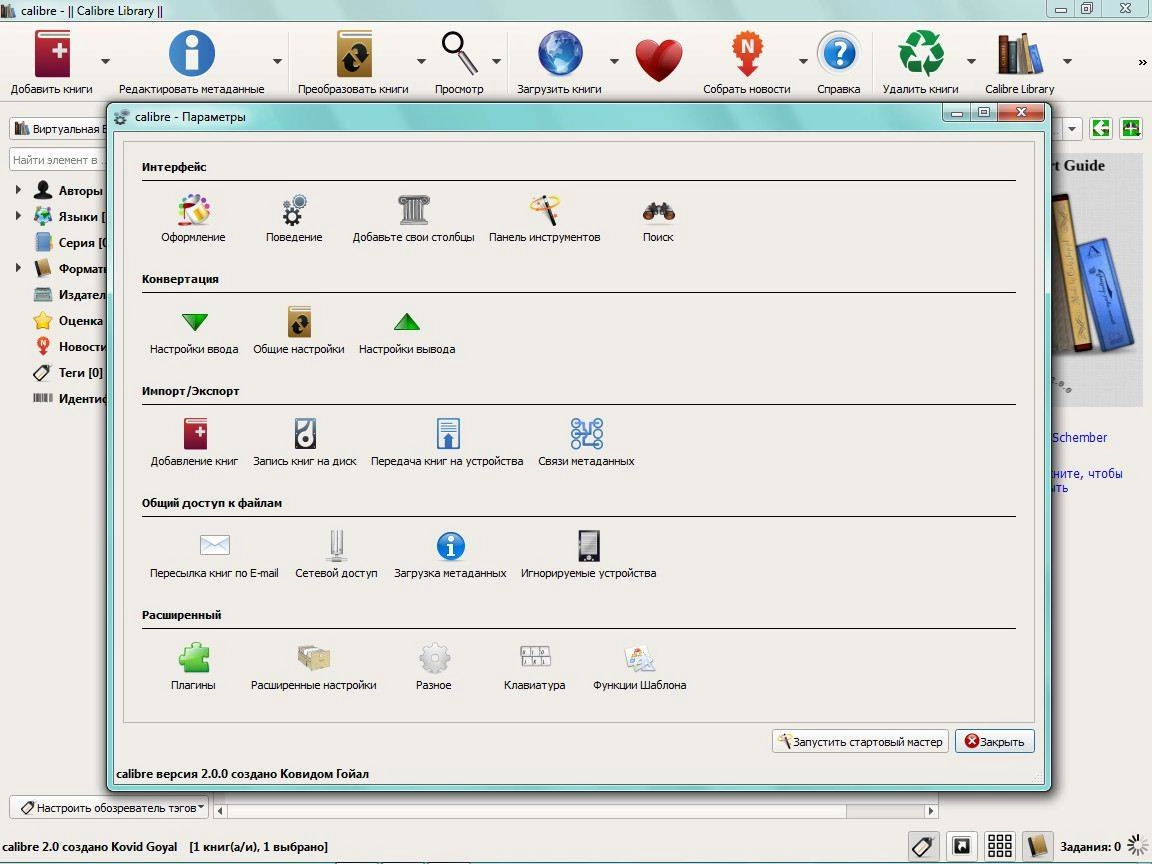Open Добавление книг import settings
The width and height of the screenshot is (1152, 864).
(195, 442)
